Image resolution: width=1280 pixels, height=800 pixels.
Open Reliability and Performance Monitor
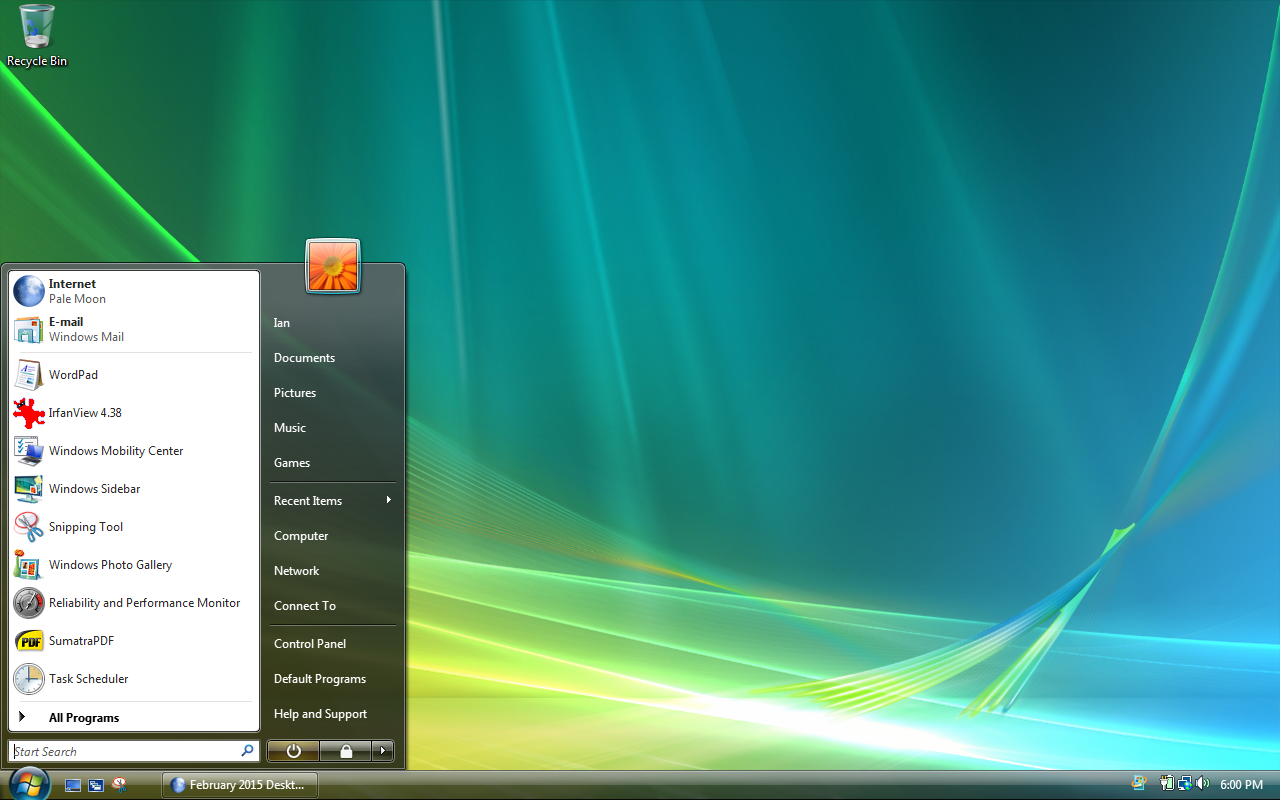tap(134, 603)
